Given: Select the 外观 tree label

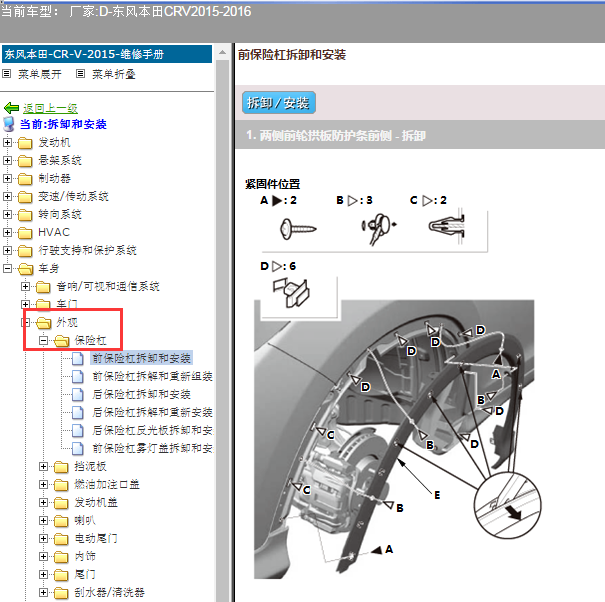Looking at the screenshot, I should 67,322.
